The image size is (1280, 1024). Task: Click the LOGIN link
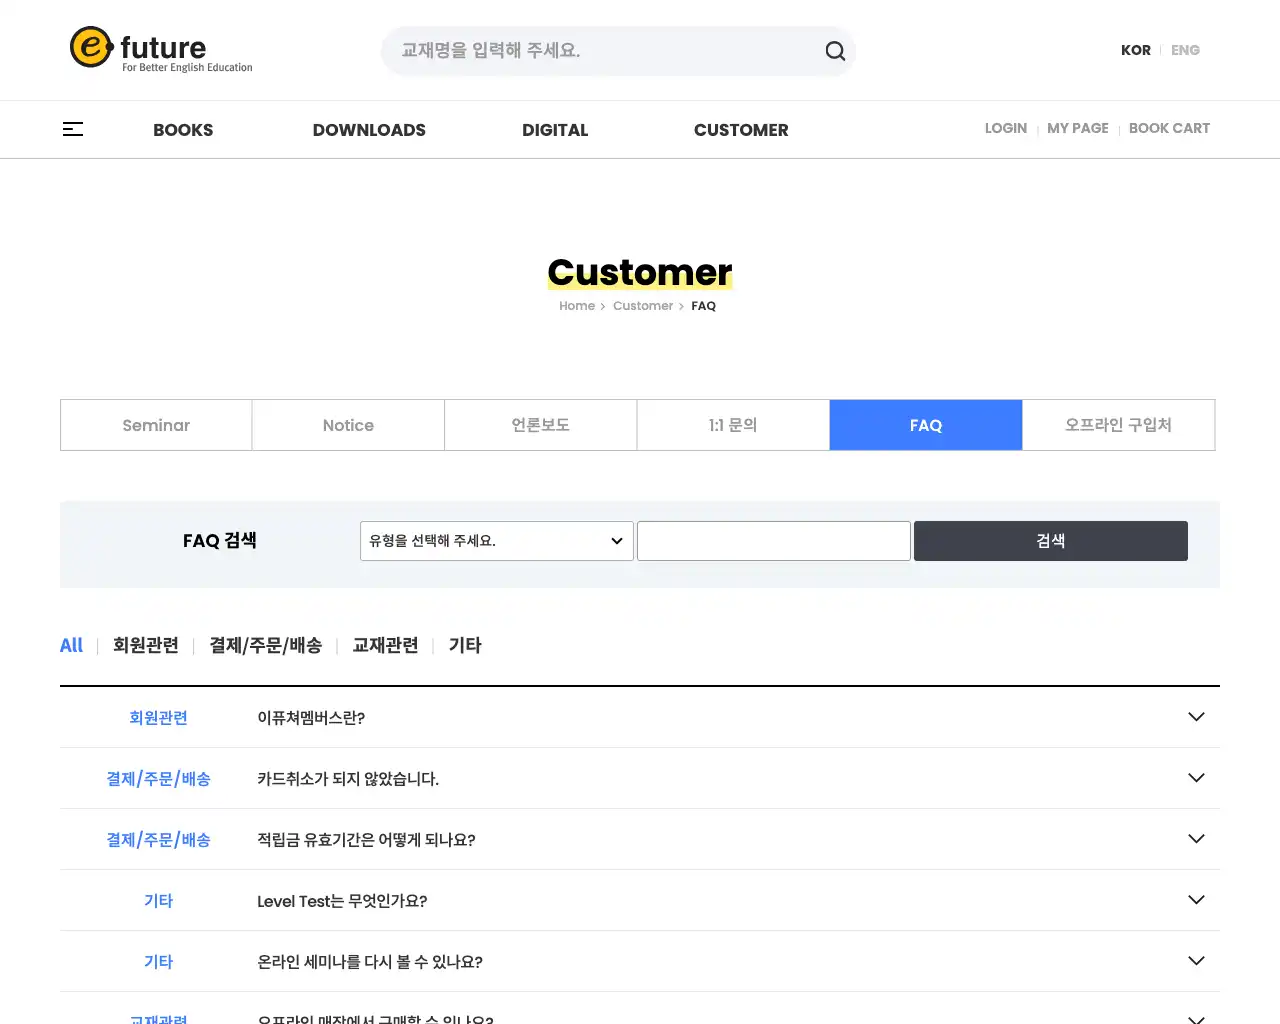coord(1006,128)
